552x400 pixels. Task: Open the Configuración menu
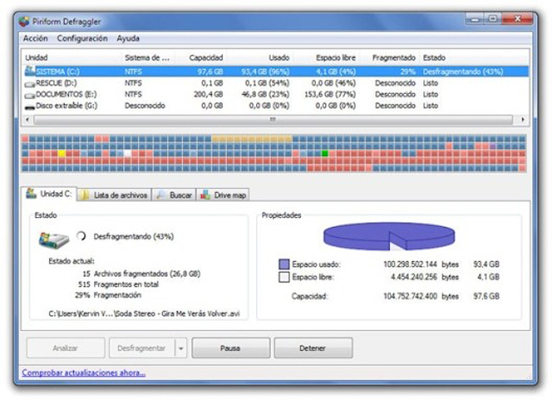tap(82, 38)
